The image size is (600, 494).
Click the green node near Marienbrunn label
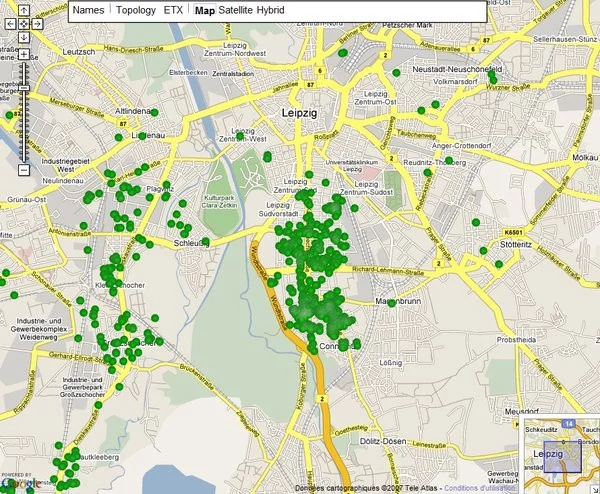click(391, 303)
